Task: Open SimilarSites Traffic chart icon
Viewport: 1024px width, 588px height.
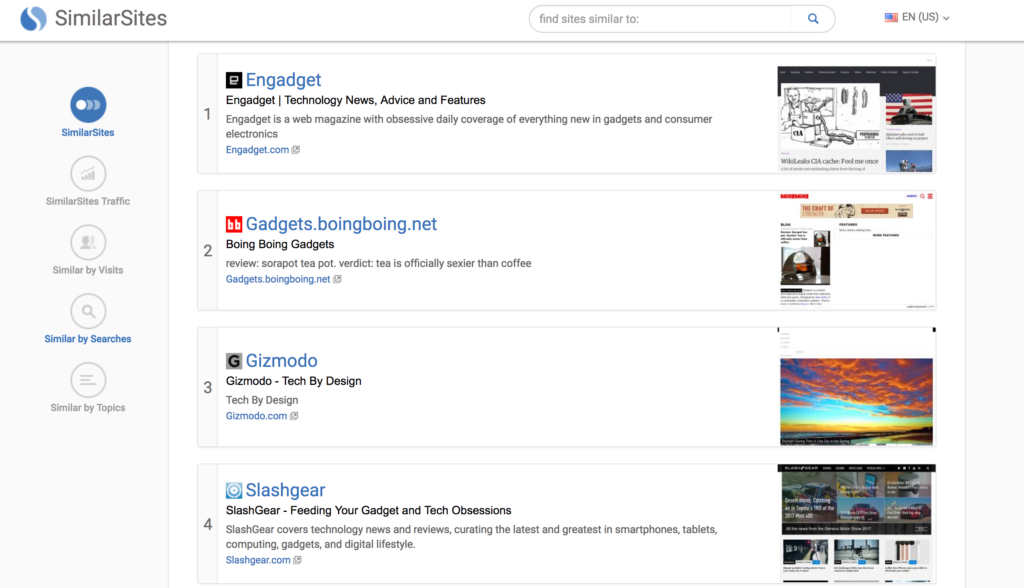Action: point(88,174)
